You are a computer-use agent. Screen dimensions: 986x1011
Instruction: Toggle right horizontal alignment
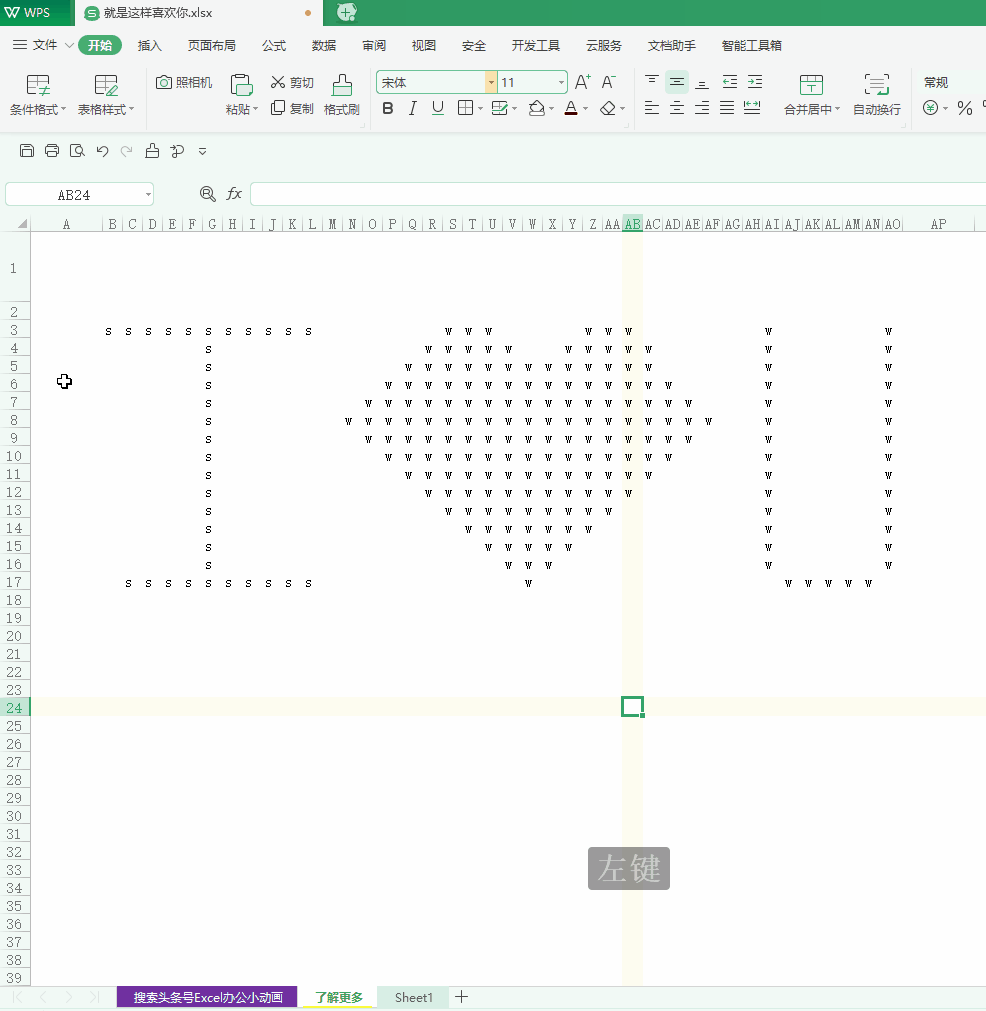pos(702,108)
